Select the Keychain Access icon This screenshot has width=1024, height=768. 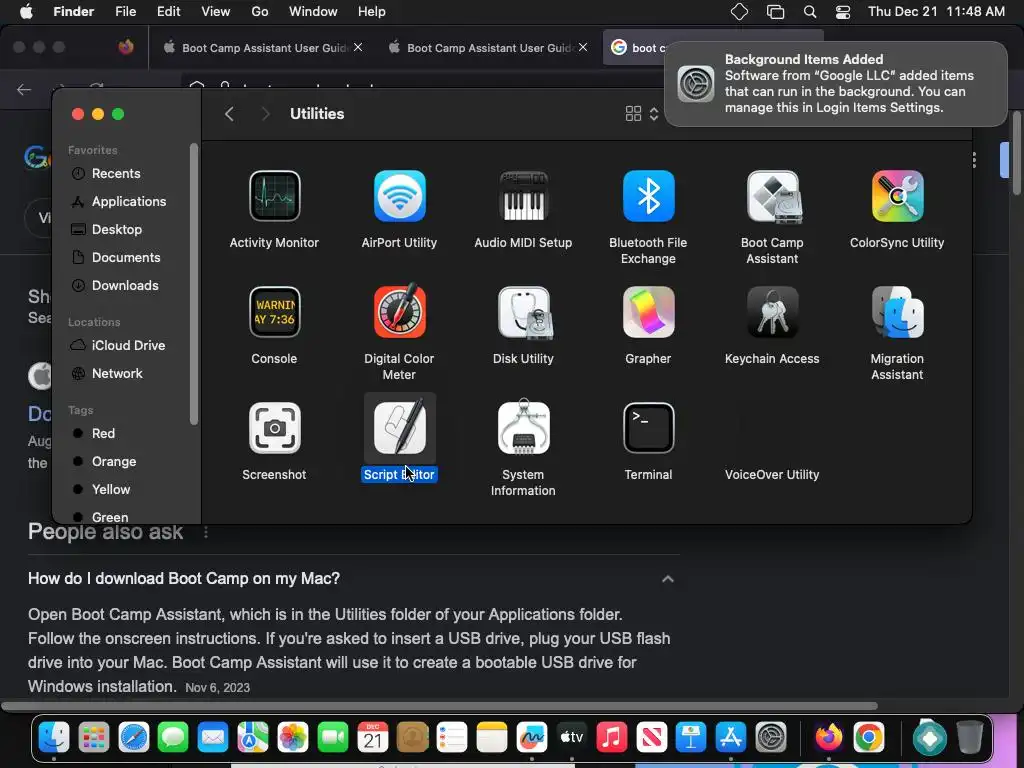tap(773, 312)
